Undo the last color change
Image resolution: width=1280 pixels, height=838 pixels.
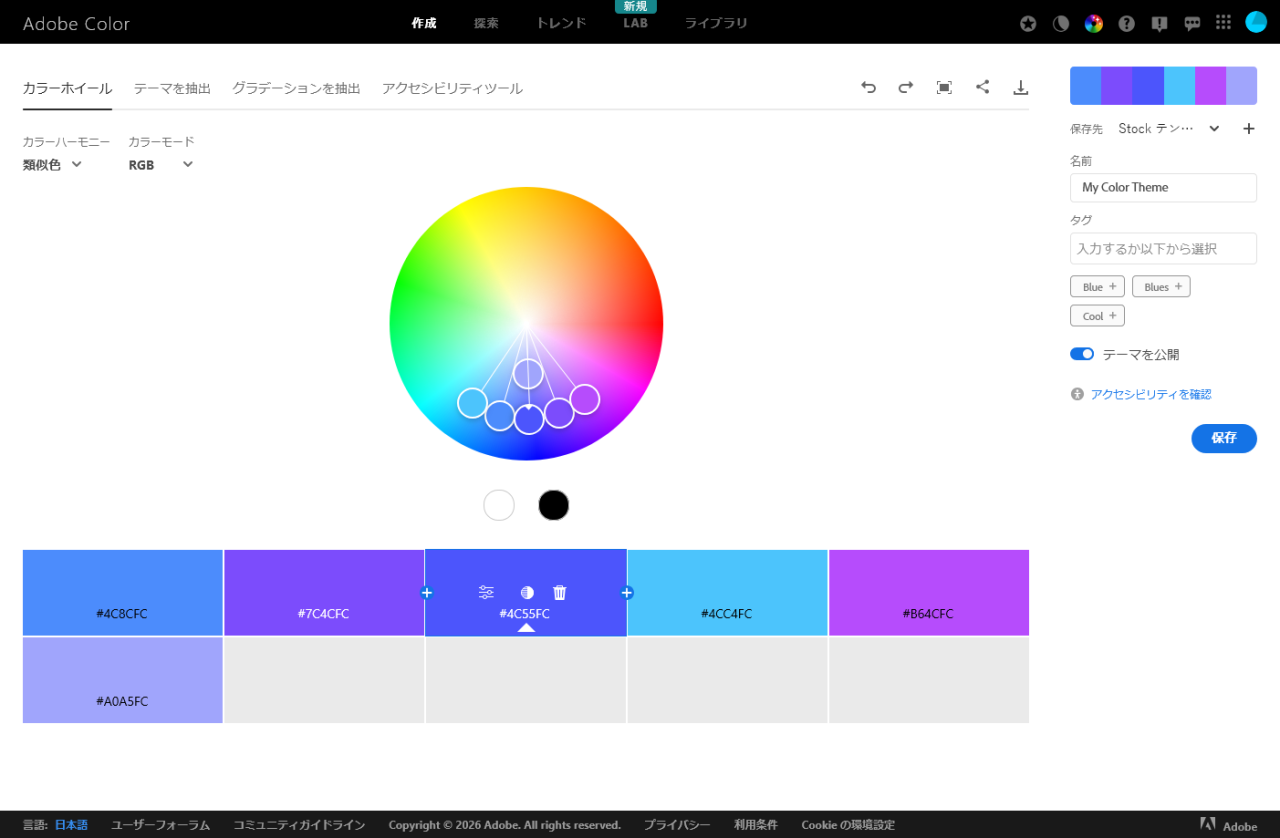click(868, 87)
